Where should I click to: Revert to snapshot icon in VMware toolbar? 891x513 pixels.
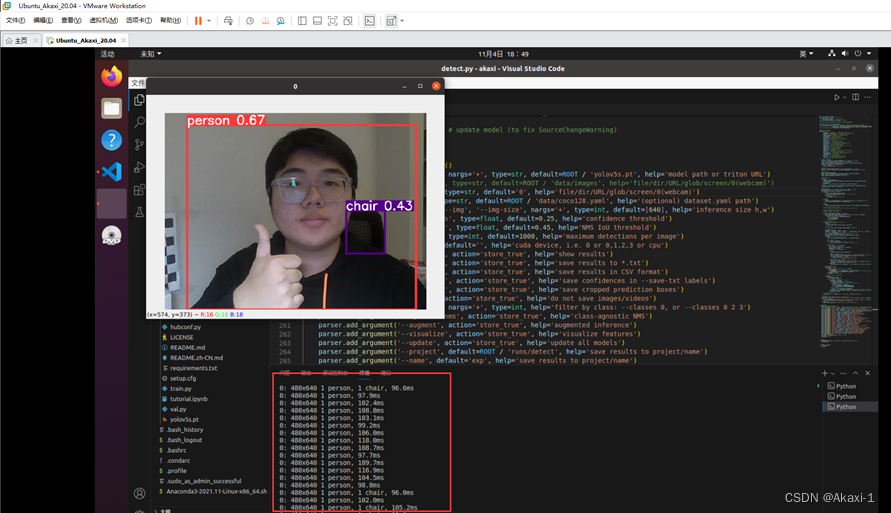coord(265,21)
